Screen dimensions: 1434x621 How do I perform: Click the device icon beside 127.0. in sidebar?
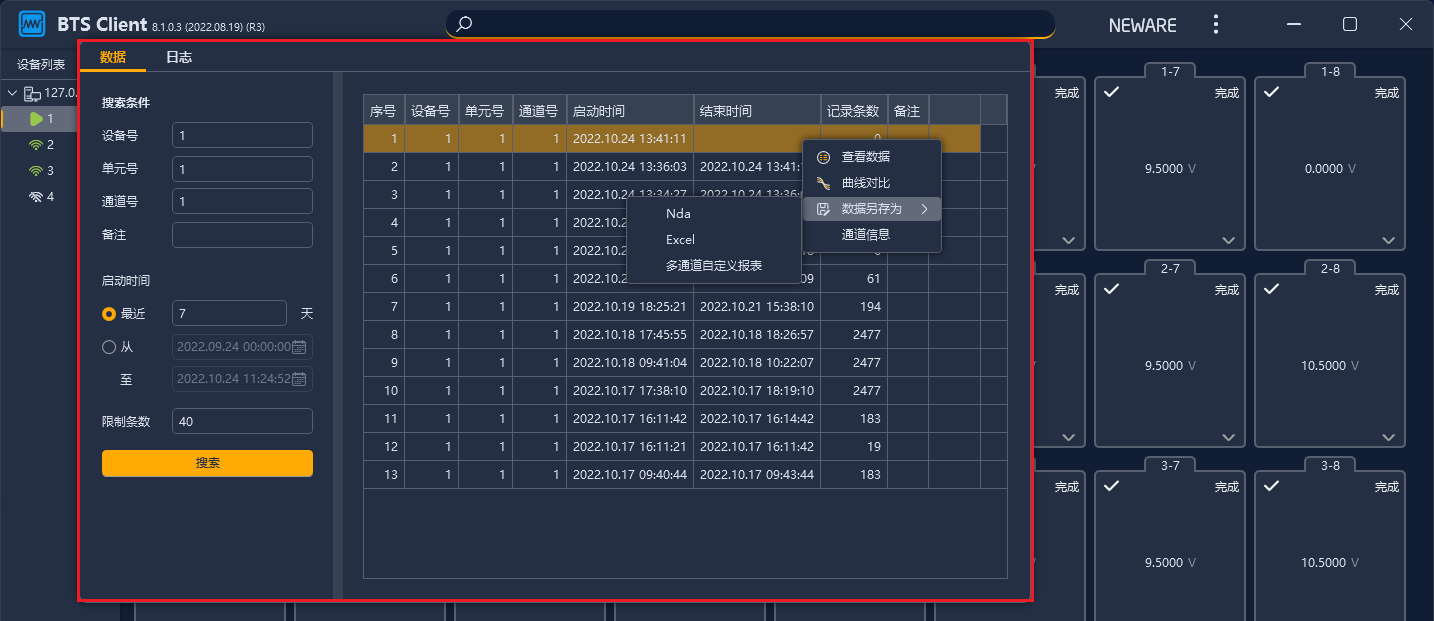coord(31,92)
